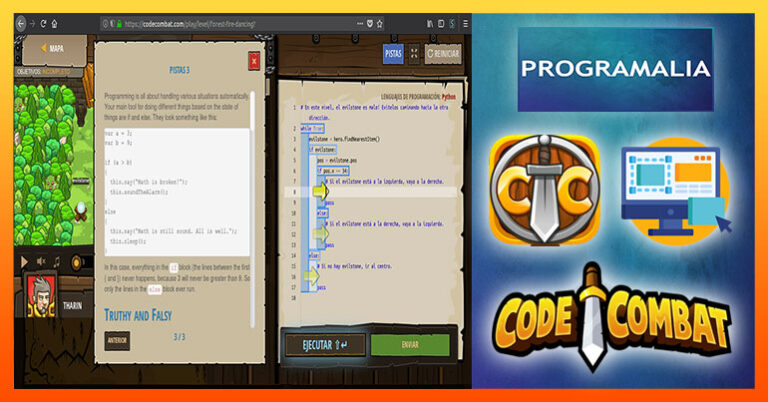Select the Tharin hero portrait
Image resolution: width=768 pixels, height=402 pixels.
point(41,296)
